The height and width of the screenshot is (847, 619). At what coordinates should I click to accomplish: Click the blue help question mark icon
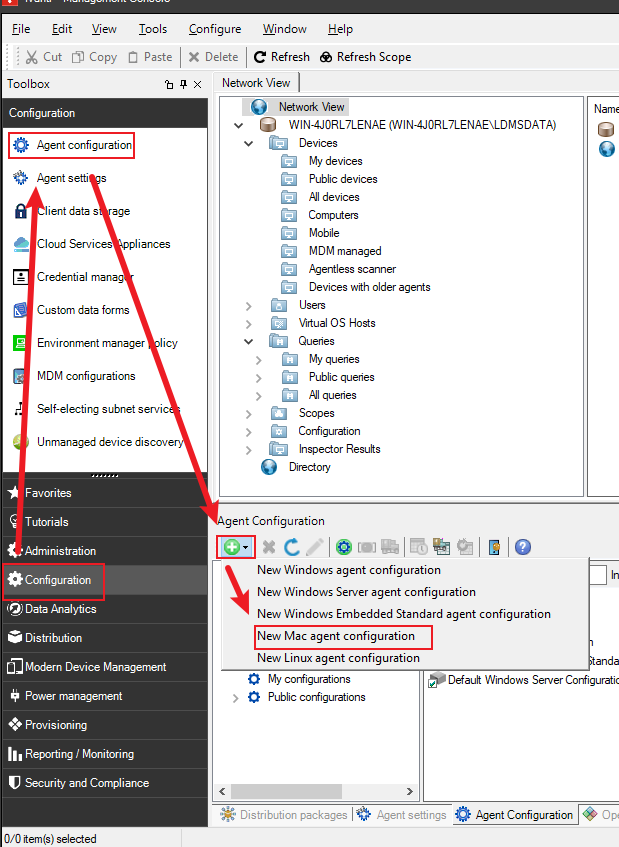[x=522, y=547]
